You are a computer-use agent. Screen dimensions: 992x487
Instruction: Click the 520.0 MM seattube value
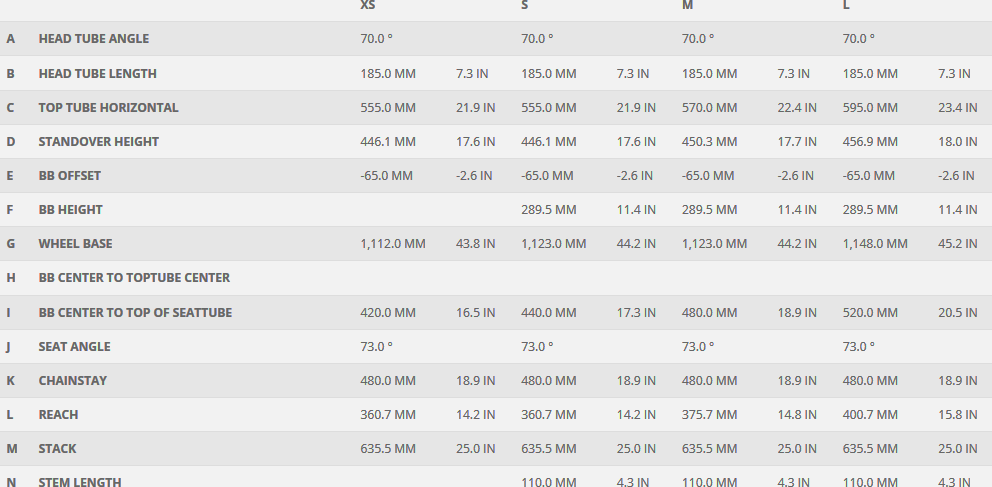click(870, 313)
